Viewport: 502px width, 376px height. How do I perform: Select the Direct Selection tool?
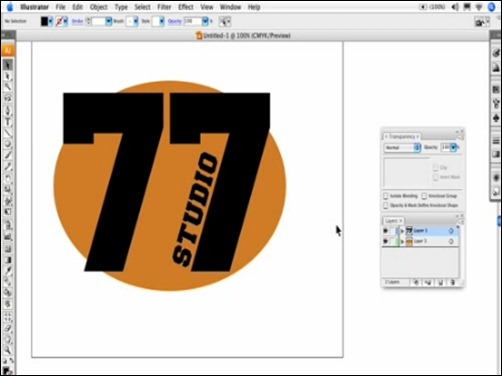(8, 76)
